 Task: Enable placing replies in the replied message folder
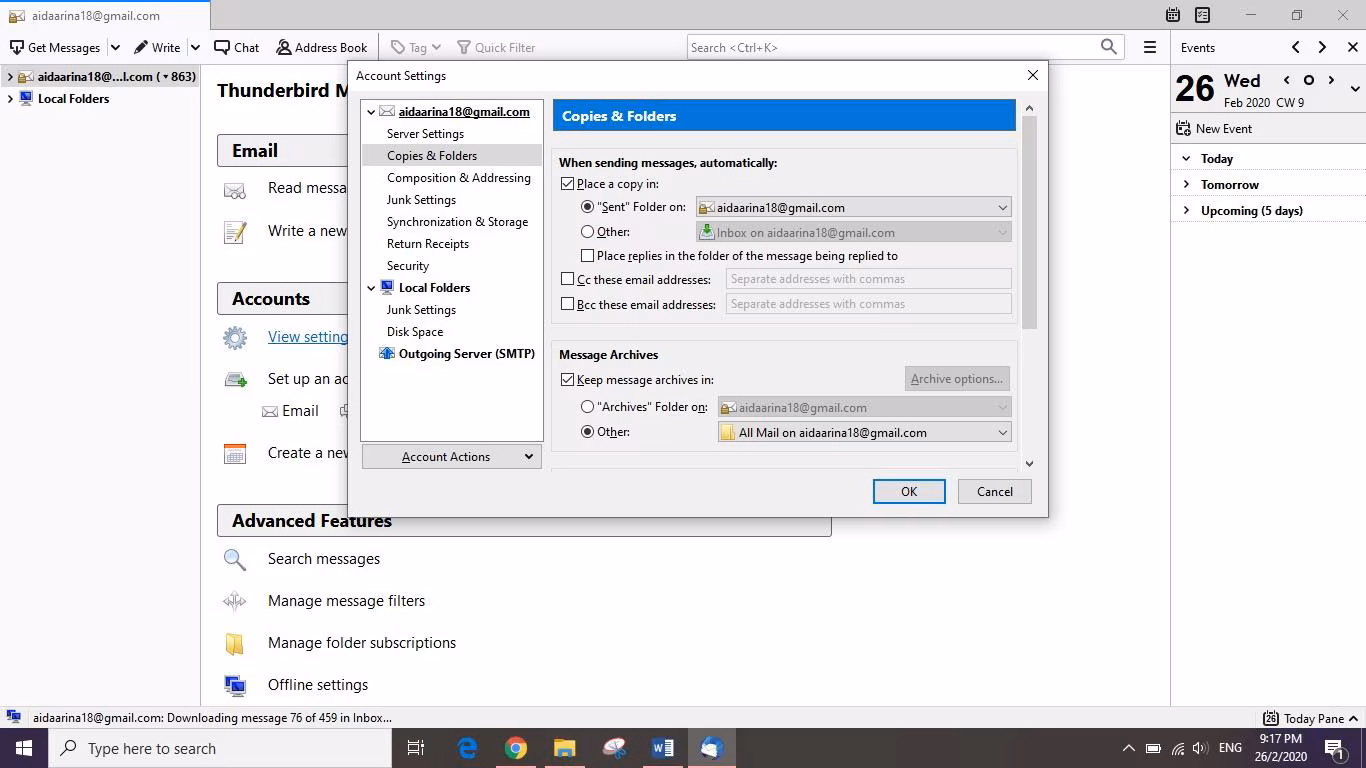(588, 256)
